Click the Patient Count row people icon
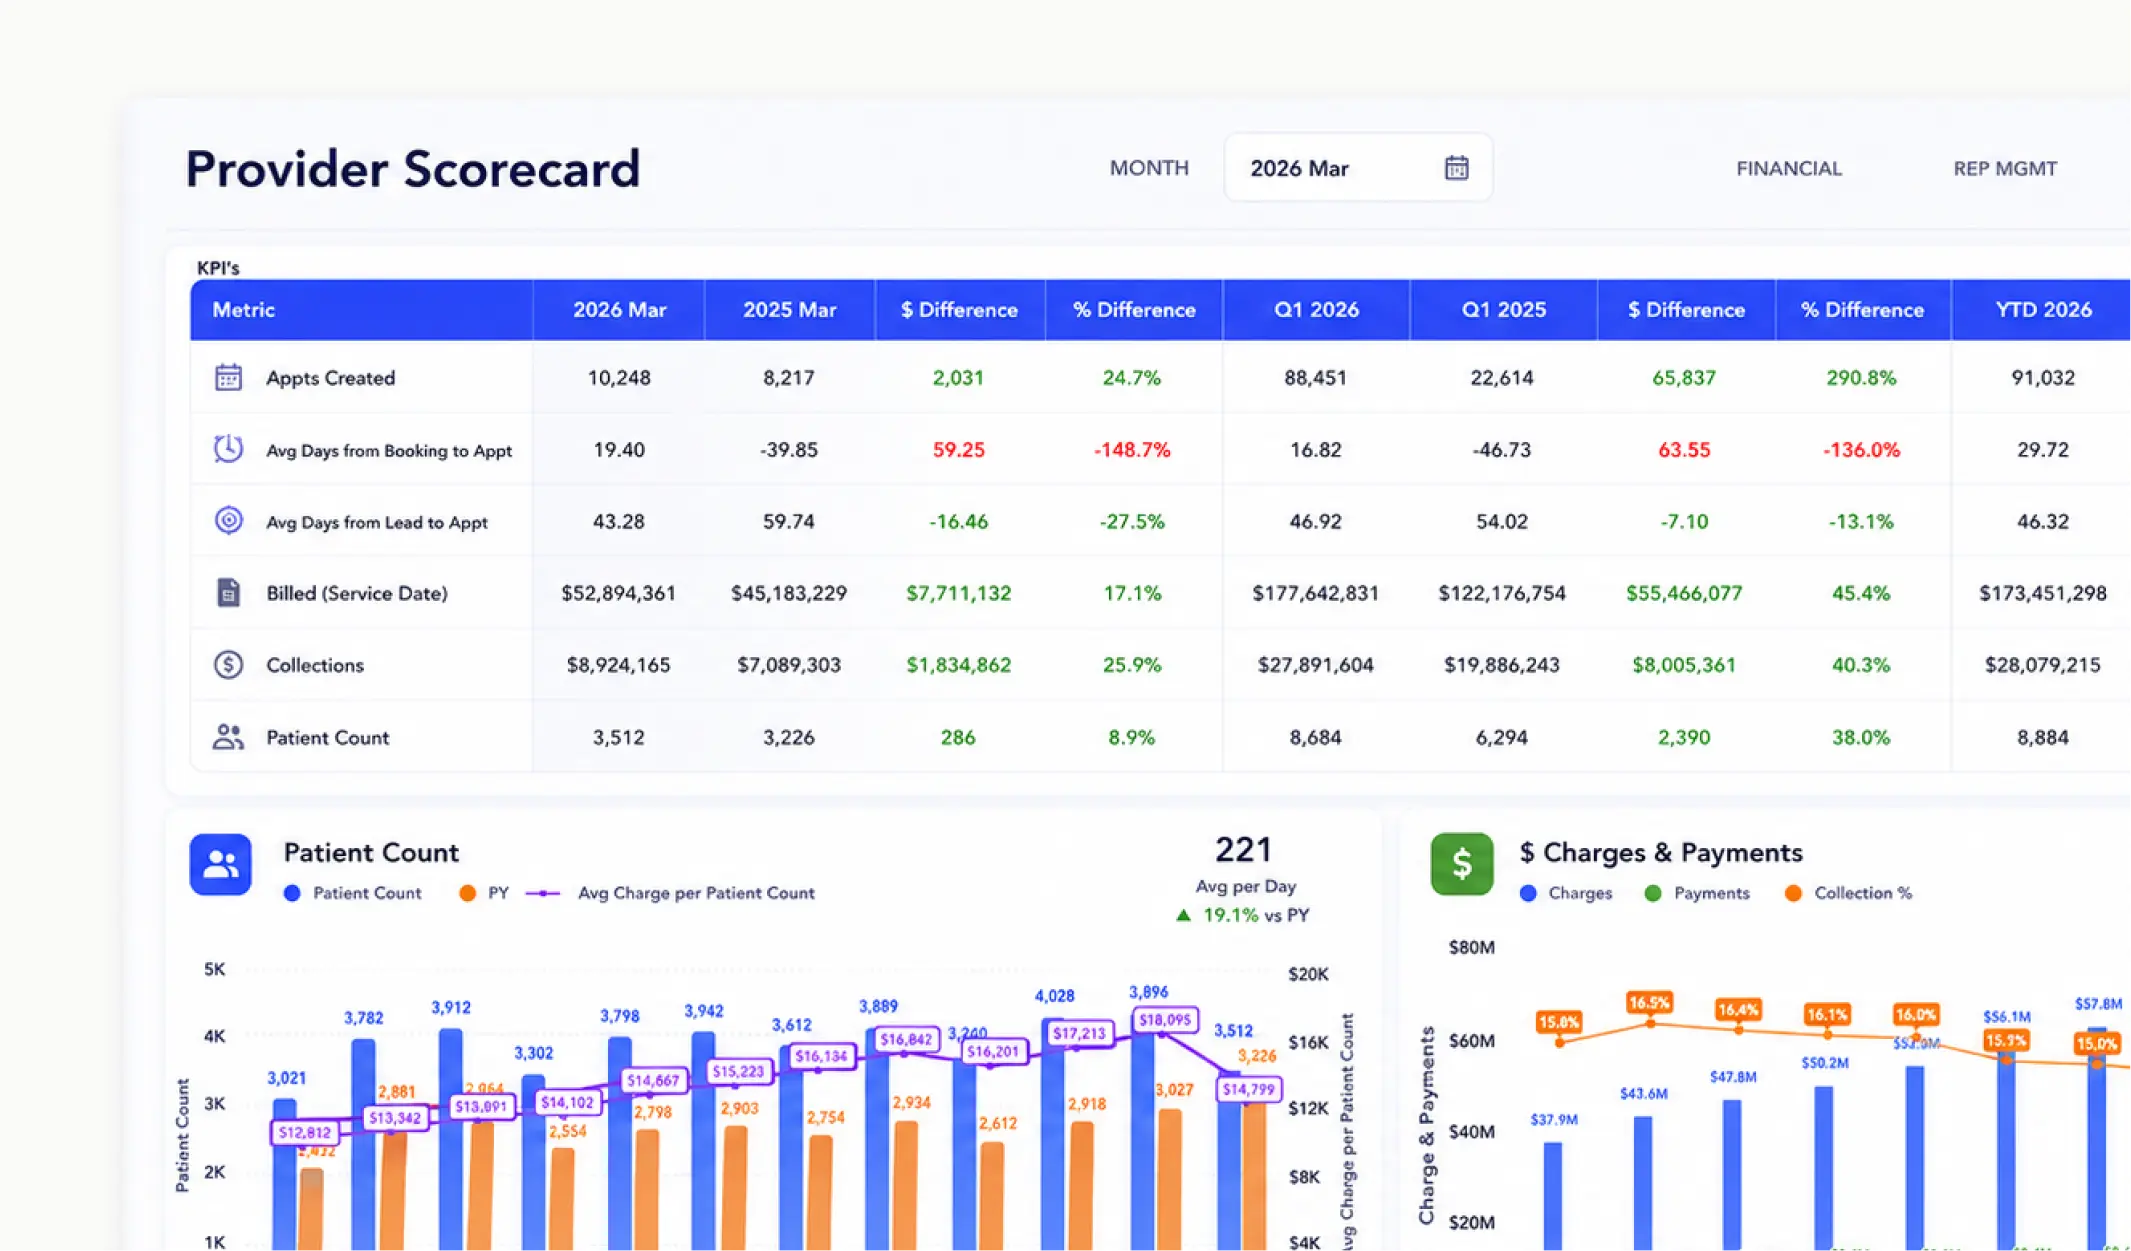2131x1251 pixels. coord(228,737)
